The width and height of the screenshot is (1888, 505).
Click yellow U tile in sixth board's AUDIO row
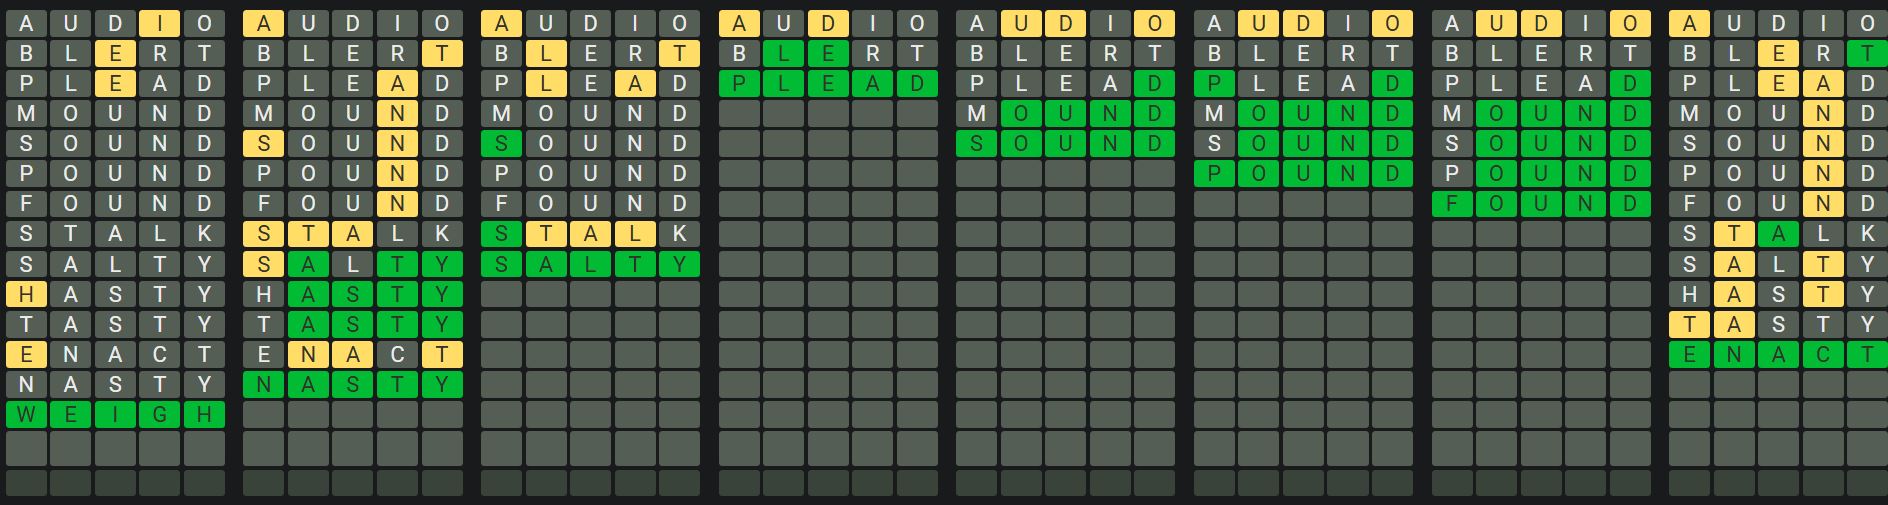tap(1259, 23)
